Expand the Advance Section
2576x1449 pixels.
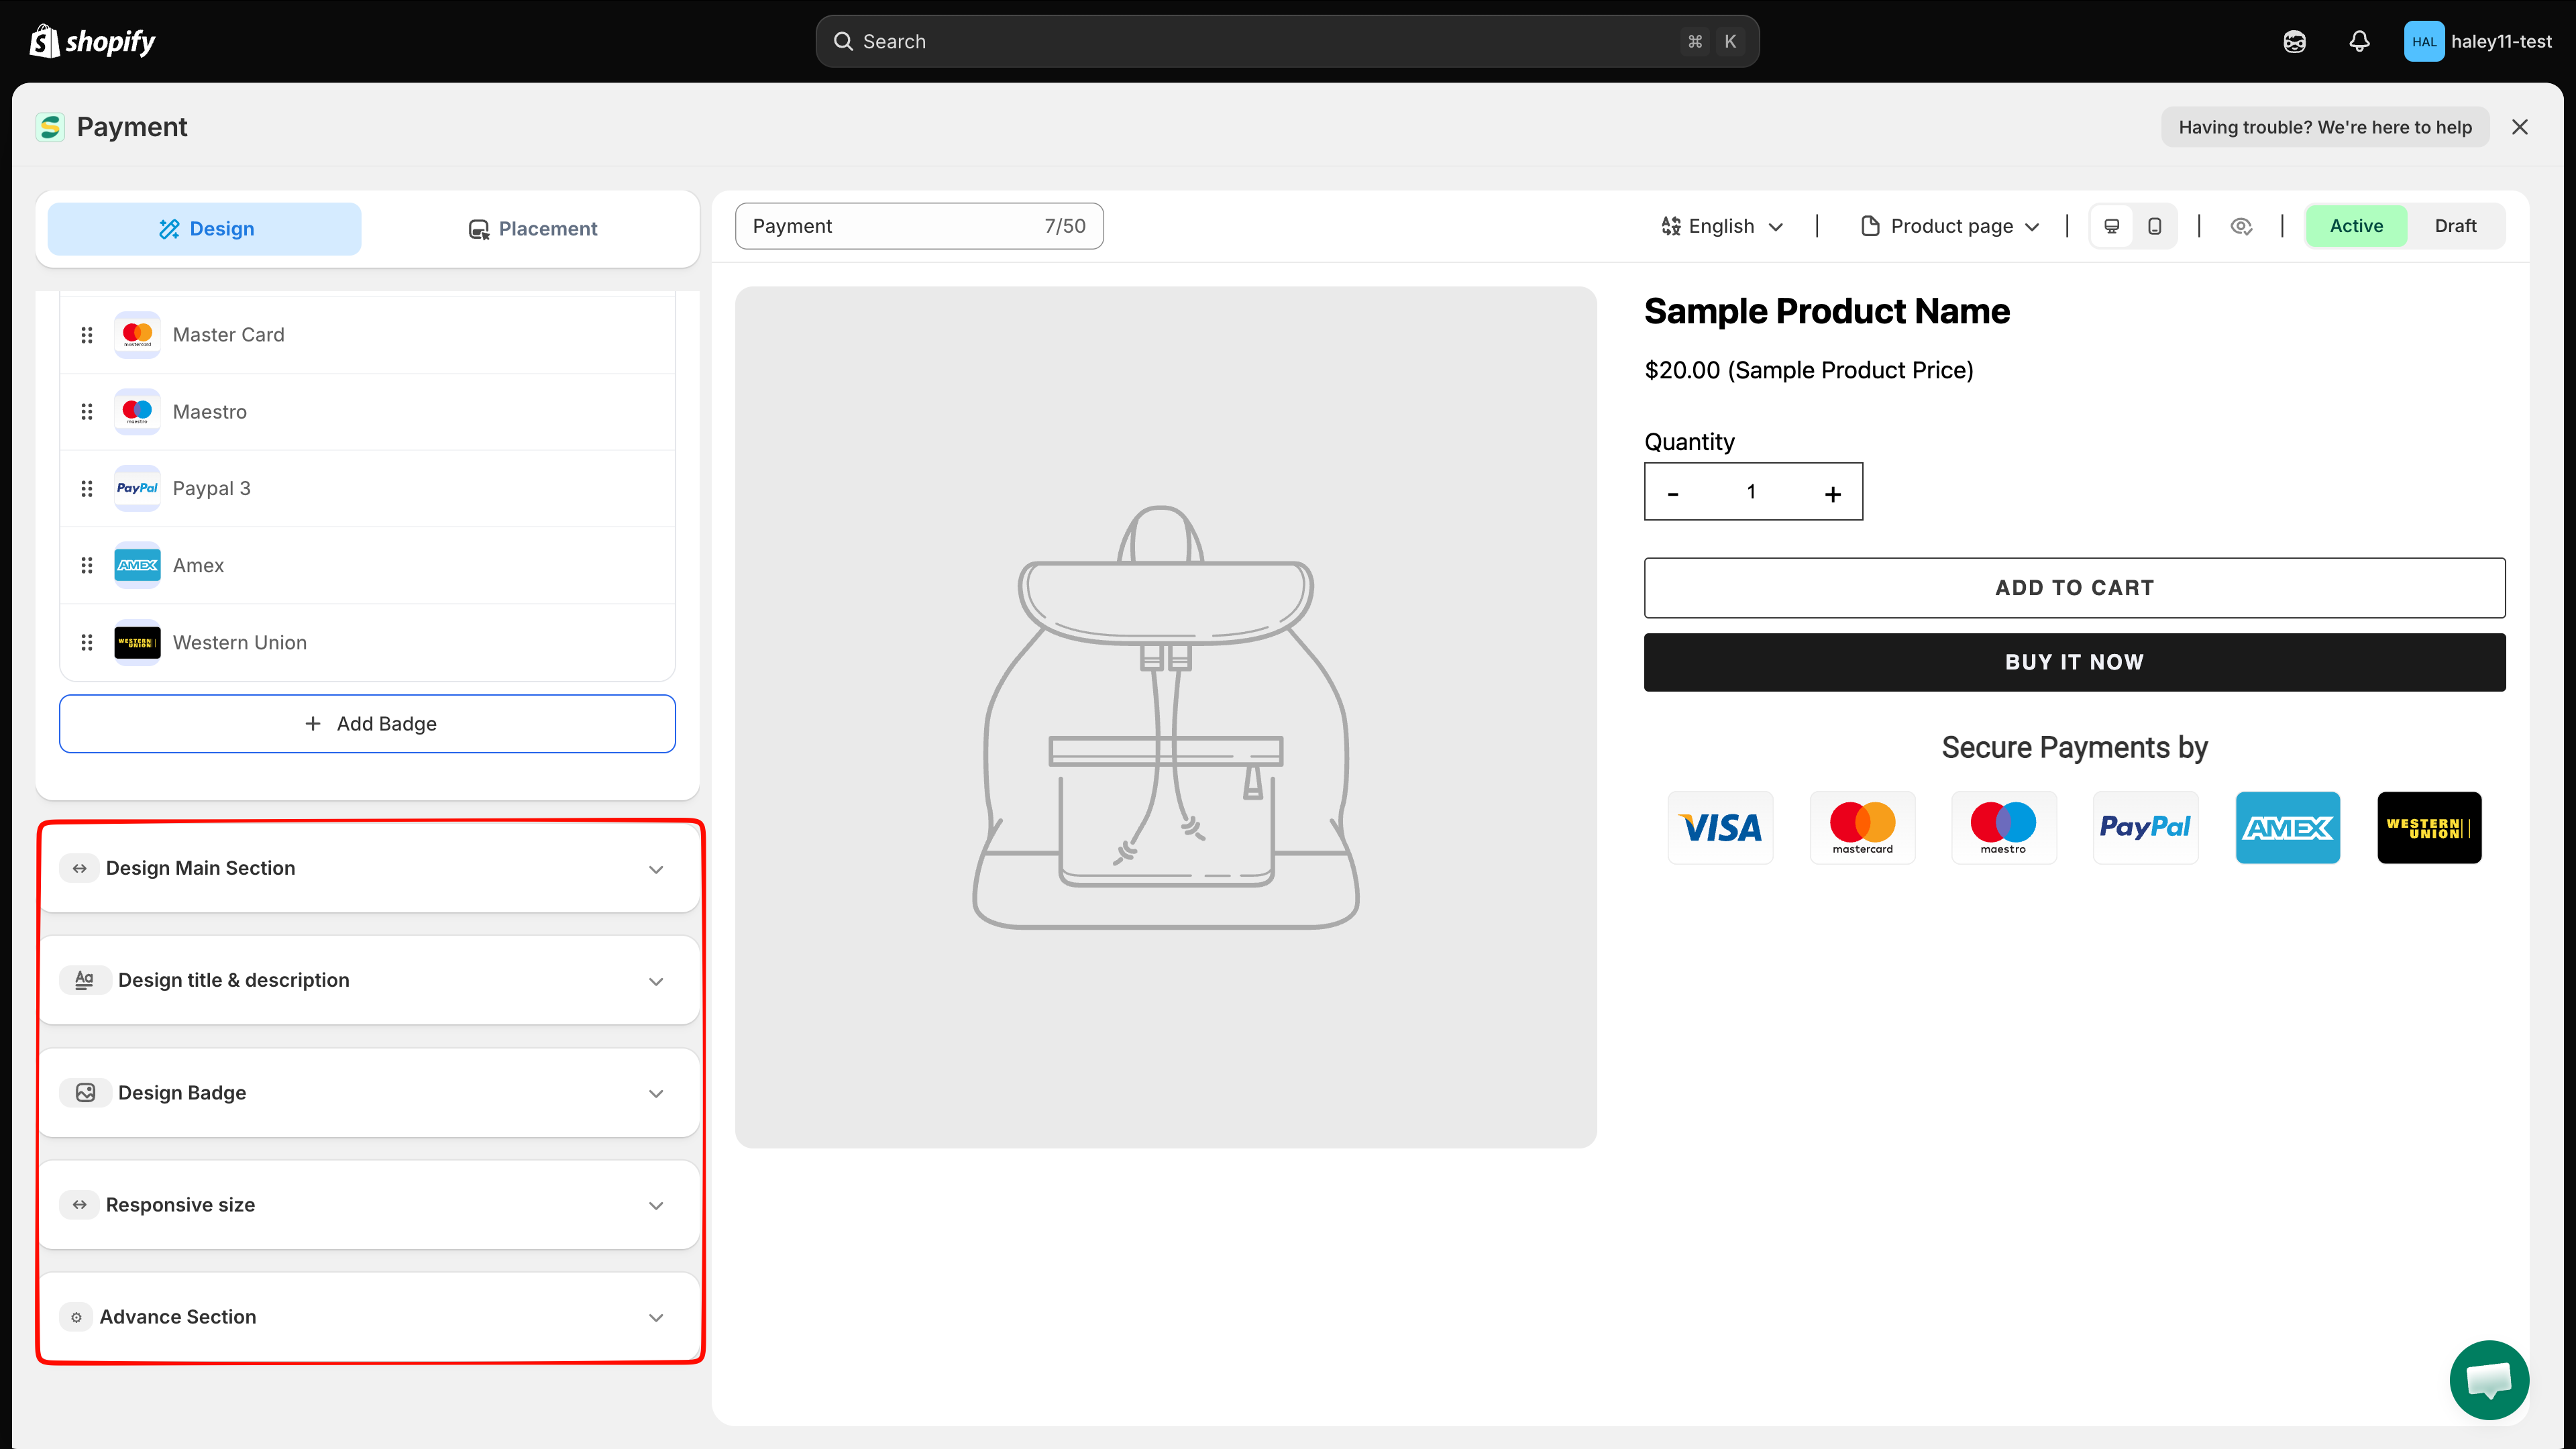[368, 1316]
